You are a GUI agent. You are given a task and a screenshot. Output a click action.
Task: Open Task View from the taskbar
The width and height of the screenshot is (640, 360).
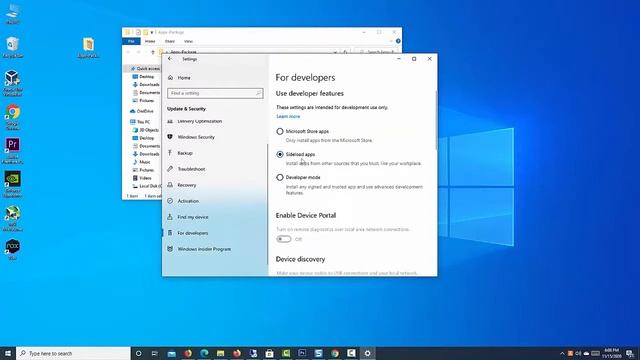click(x=155, y=353)
